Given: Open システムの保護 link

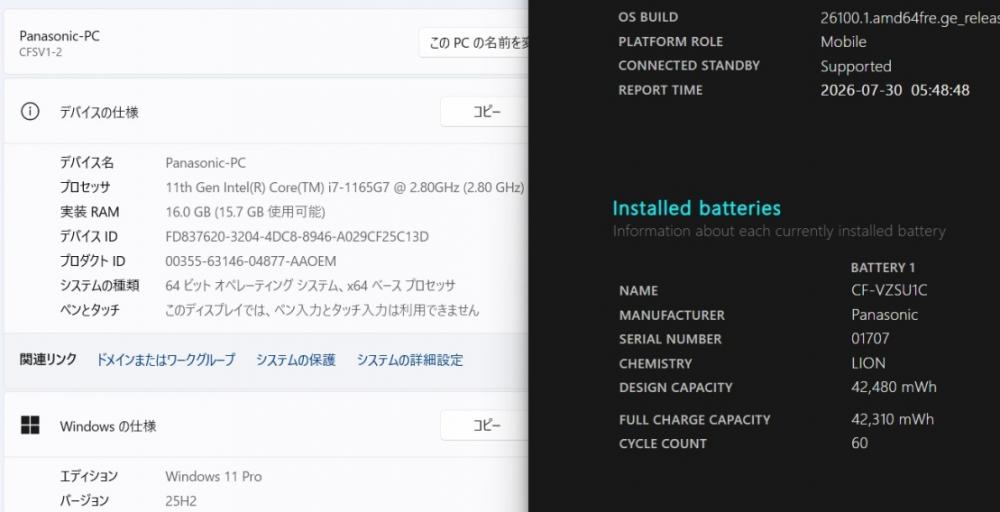Looking at the screenshot, I should click(296, 360).
